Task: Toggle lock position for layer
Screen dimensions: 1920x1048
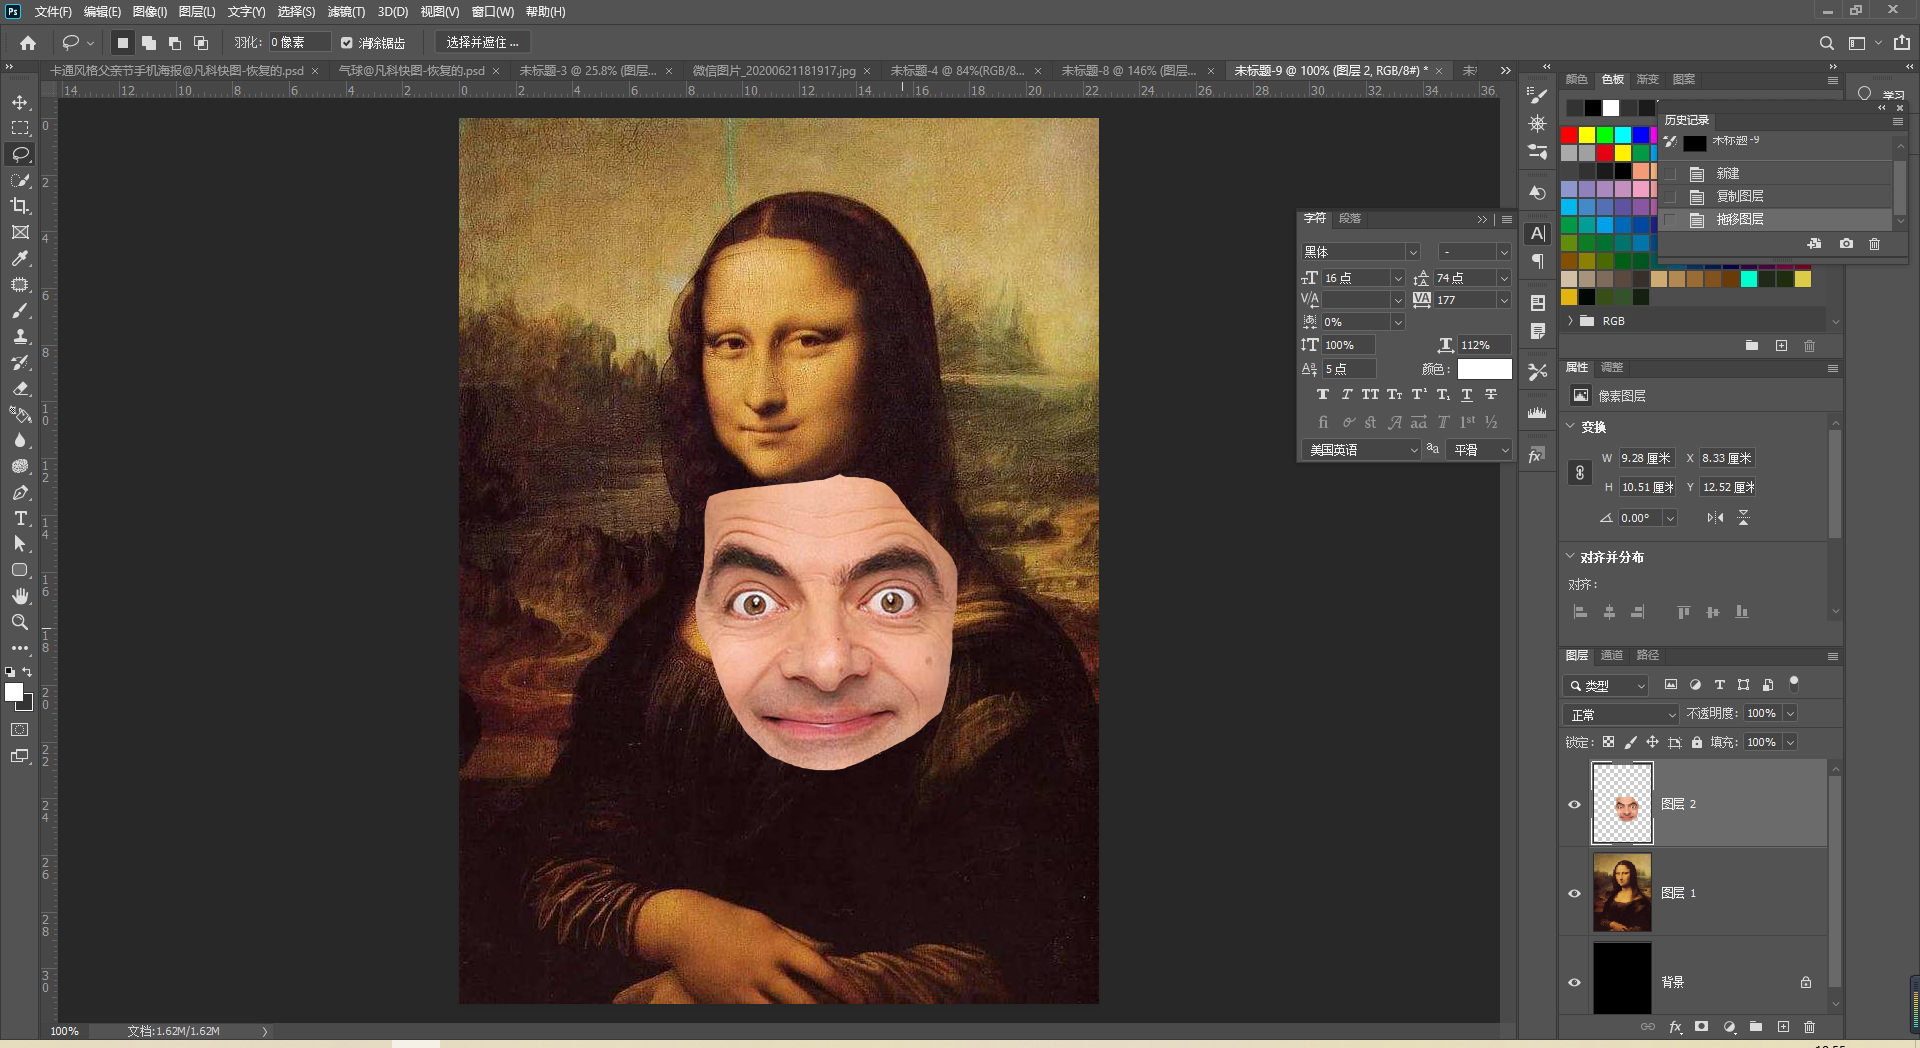Action: [x=1652, y=742]
